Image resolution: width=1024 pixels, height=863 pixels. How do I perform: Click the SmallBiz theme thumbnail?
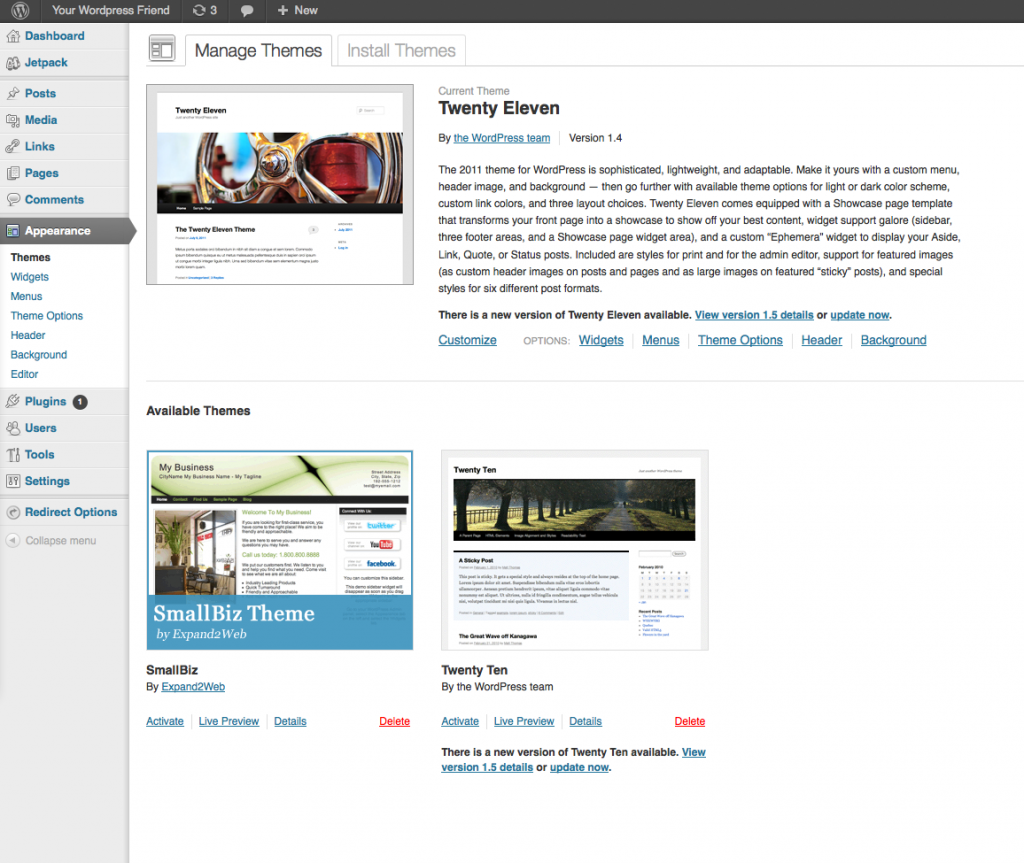pos(280,550)
